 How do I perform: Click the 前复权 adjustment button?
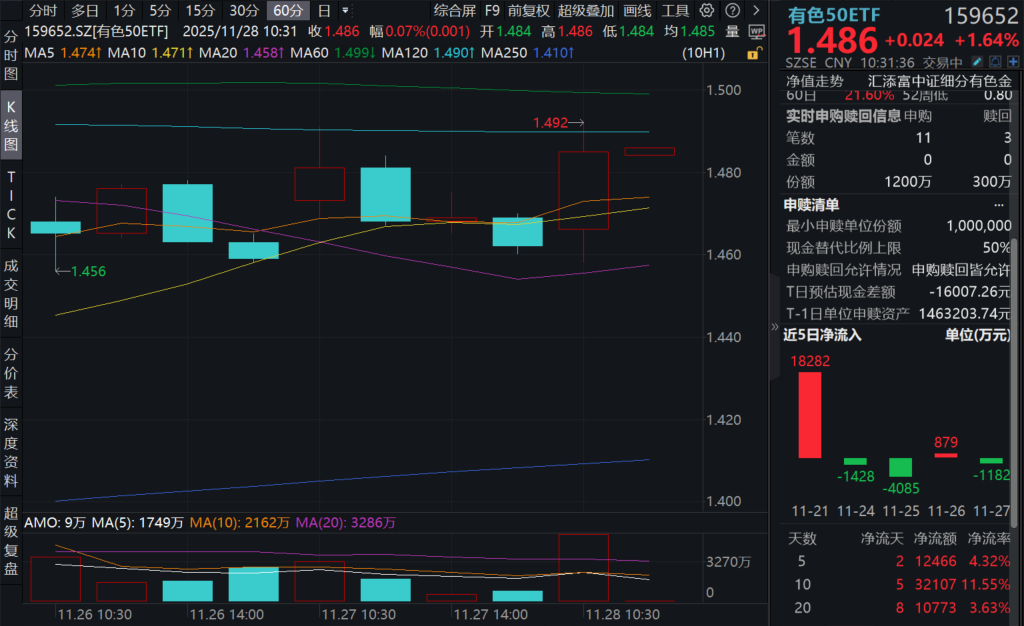(x=528, y=11)
